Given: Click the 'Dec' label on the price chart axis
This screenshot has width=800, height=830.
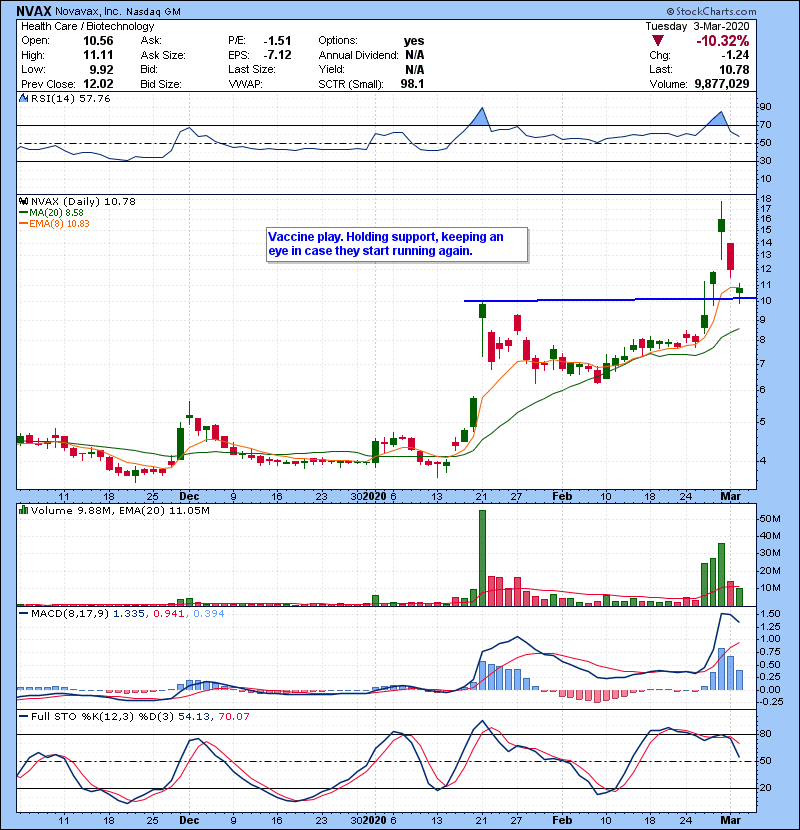Looking at the screenshot, I should click(x=189, y=496).
